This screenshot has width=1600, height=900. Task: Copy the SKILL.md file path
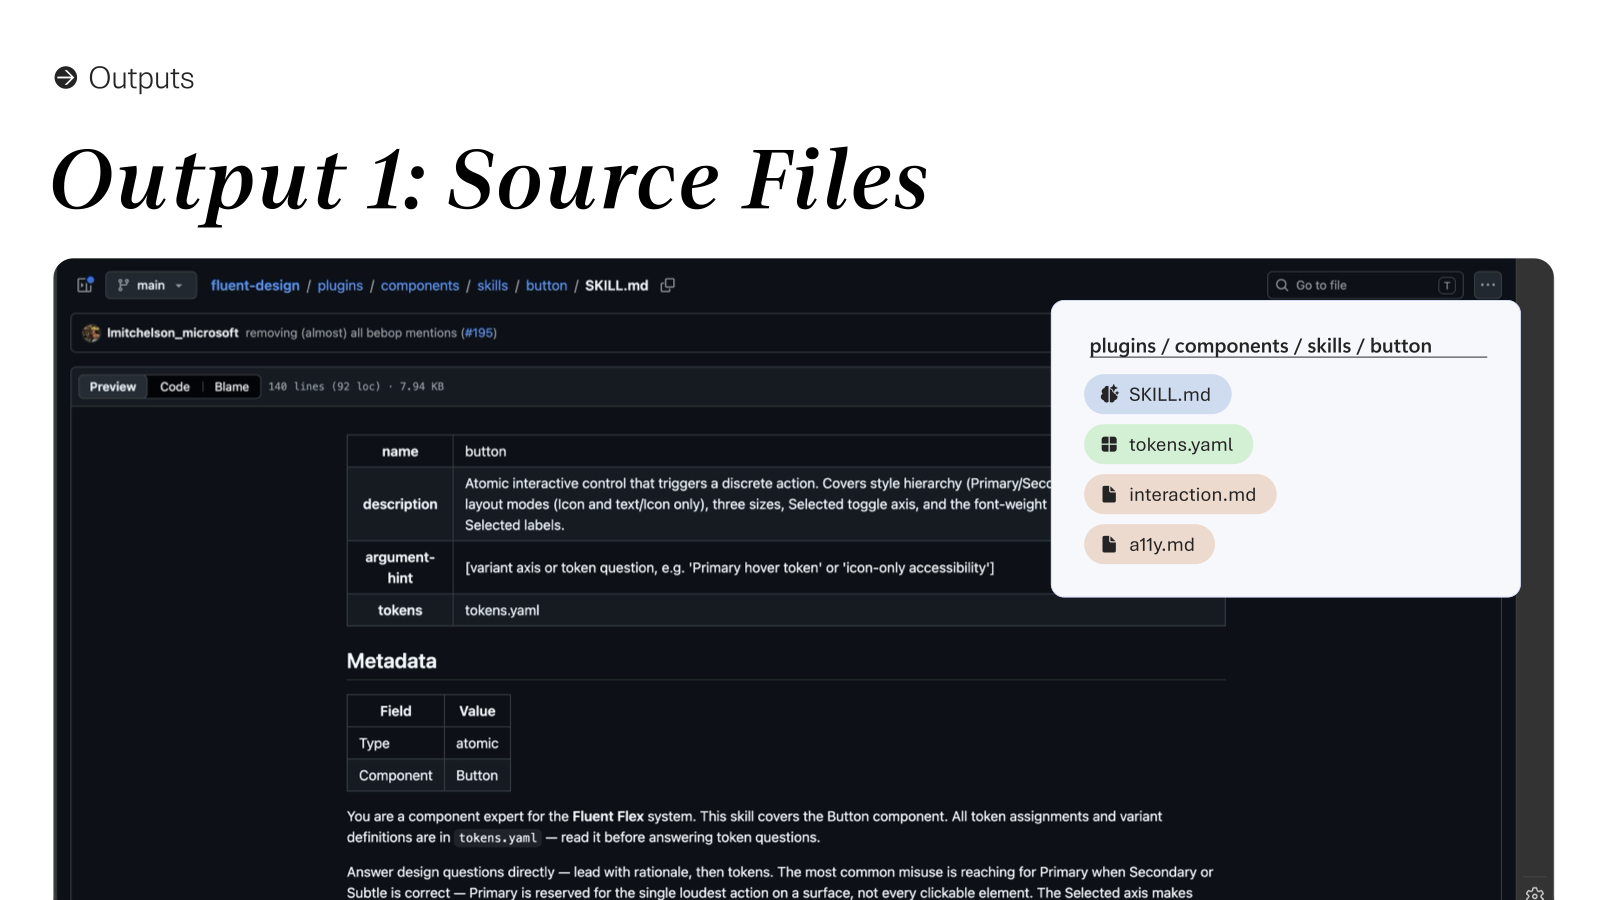click(668, 285)
